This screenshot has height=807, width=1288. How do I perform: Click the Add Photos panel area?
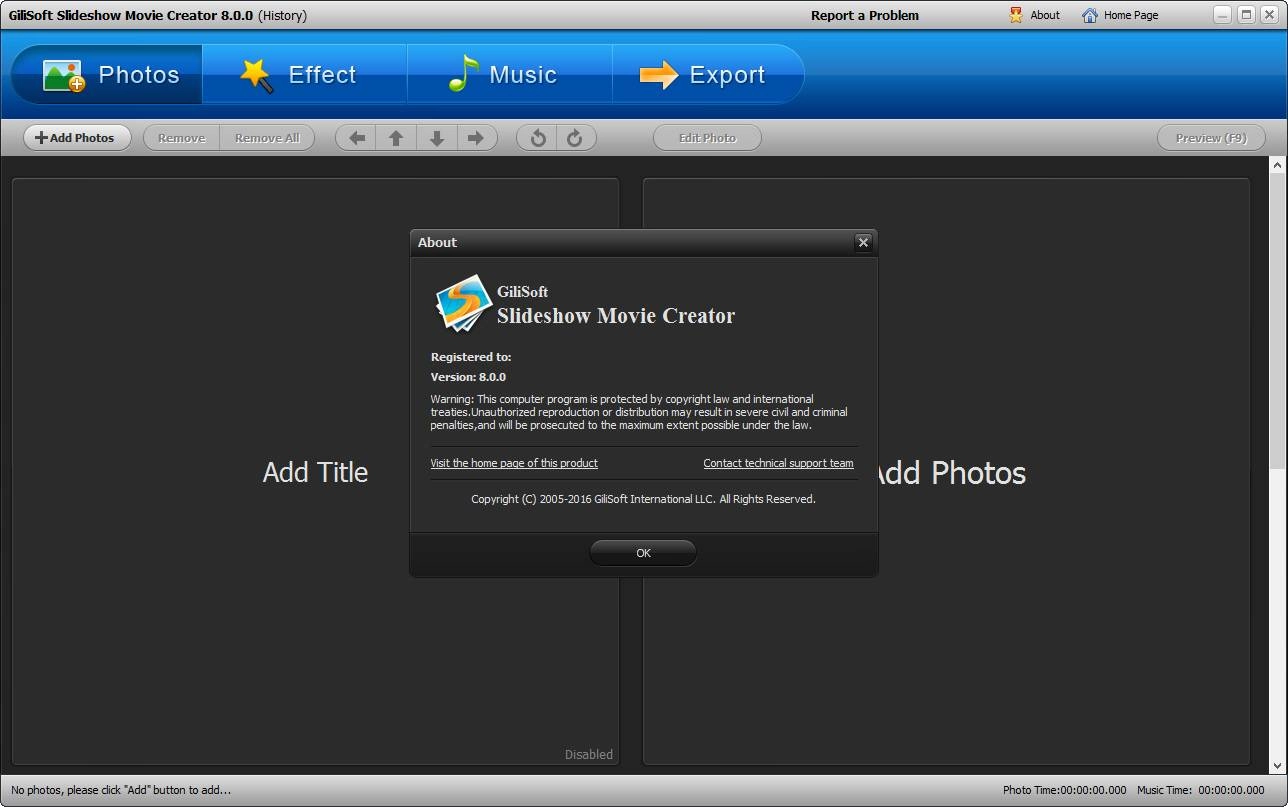(x=946, y=472)
